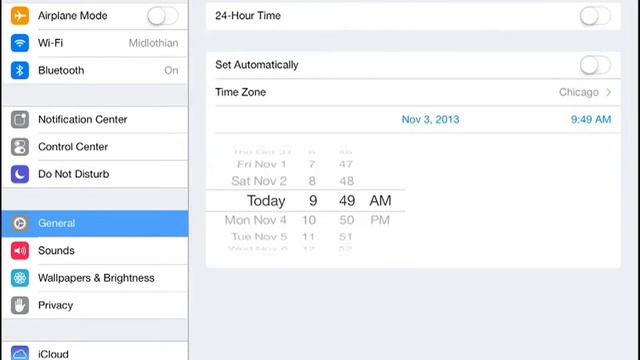Screen dimensions: 640x360
Task: Tap the Airplane Mode orange icon
Action: (x=20, y=16)
